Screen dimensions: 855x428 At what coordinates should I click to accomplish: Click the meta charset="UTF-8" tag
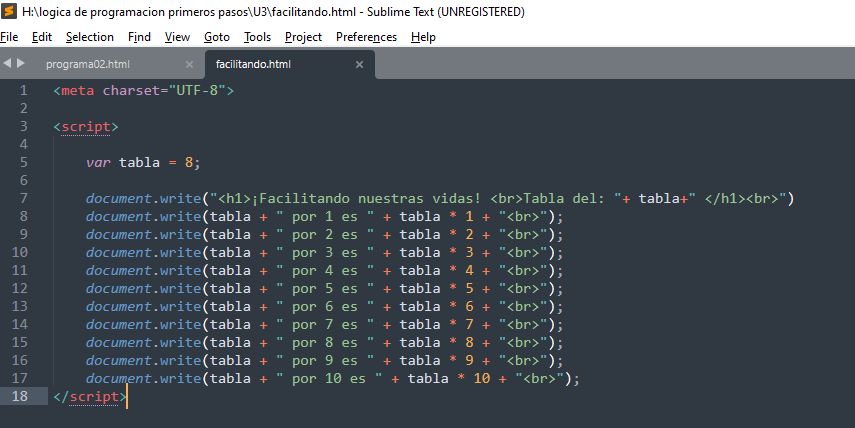143,90
